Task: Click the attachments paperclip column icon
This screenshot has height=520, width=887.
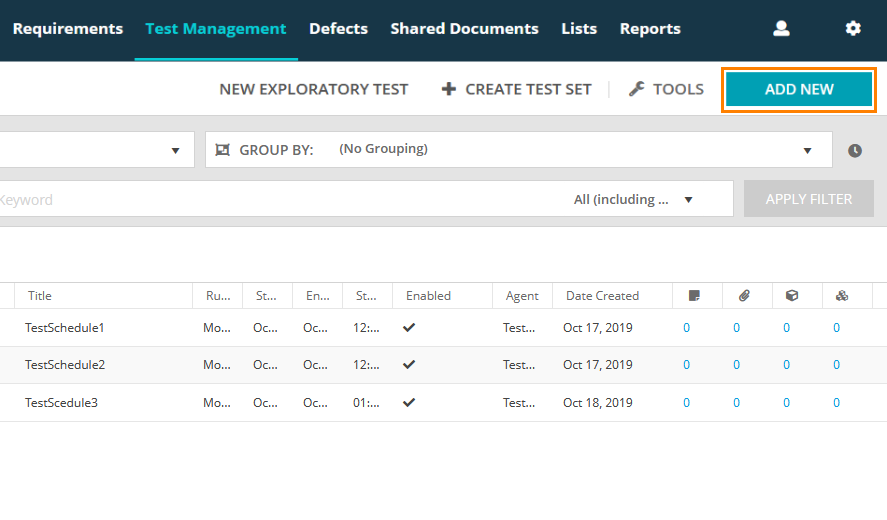Action: click(744, 296)
